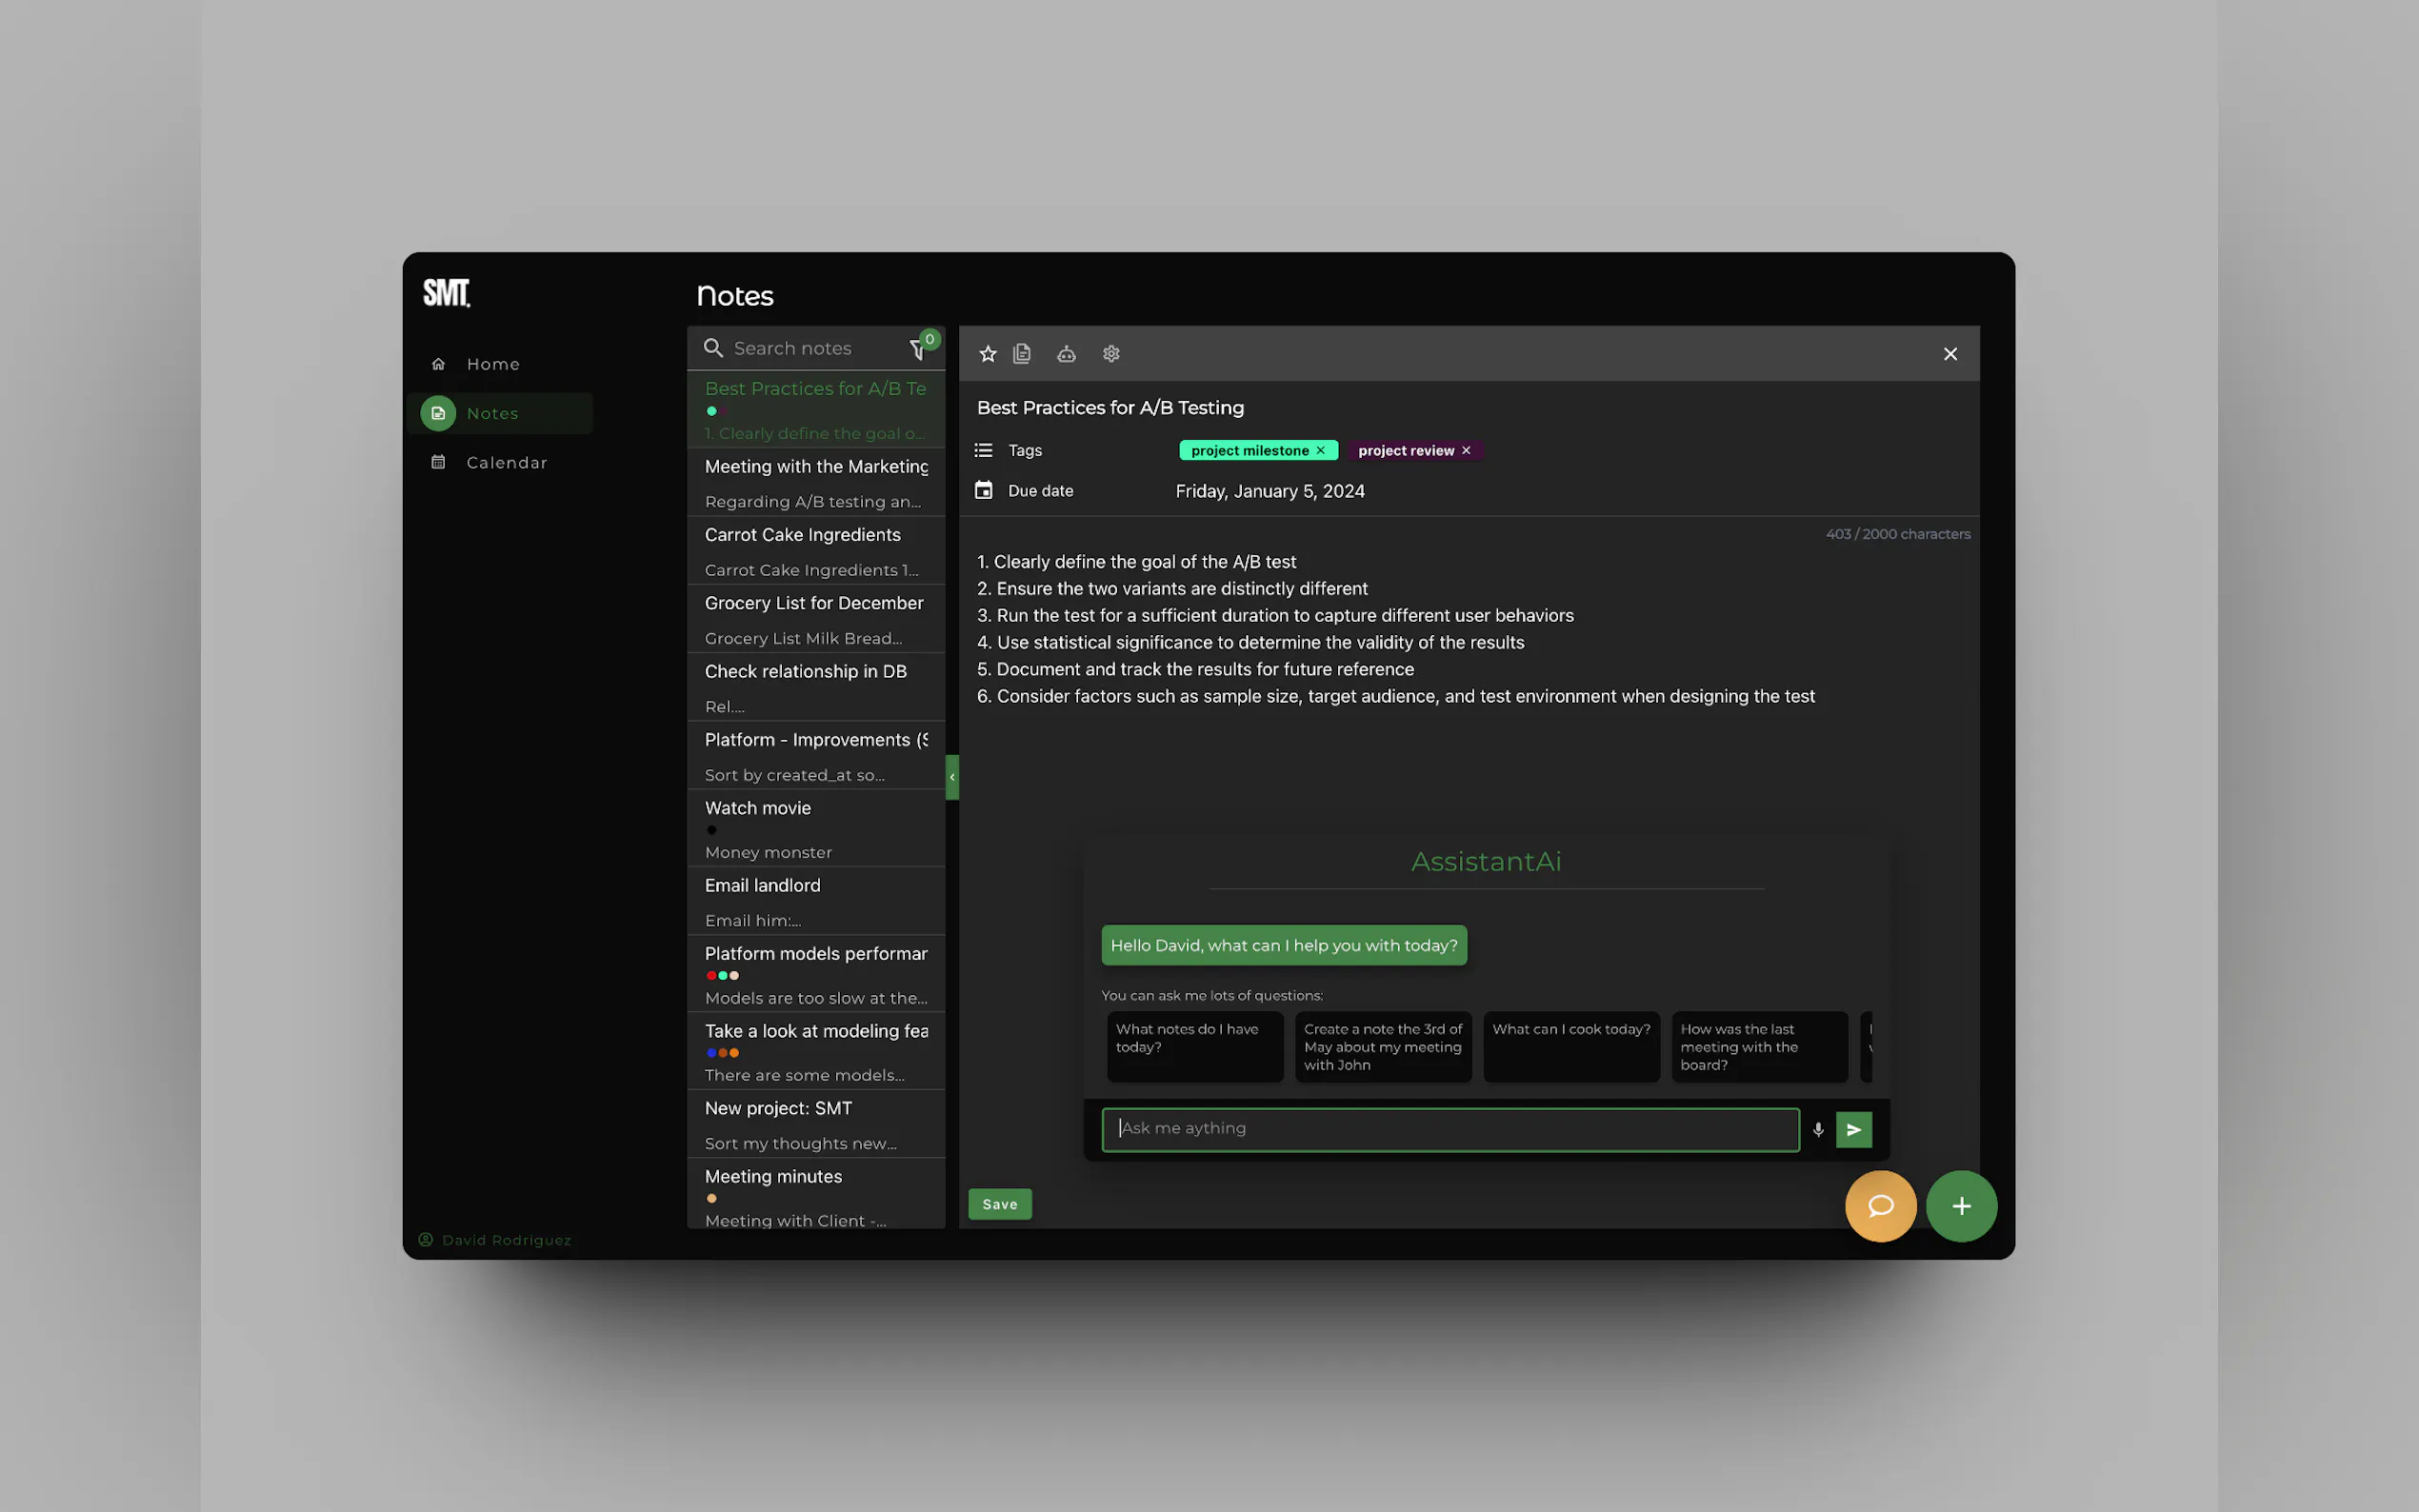This screenshot has height=1512, width=2419.
Task: Open note settings gear icon
Action: click(1111, 354)
